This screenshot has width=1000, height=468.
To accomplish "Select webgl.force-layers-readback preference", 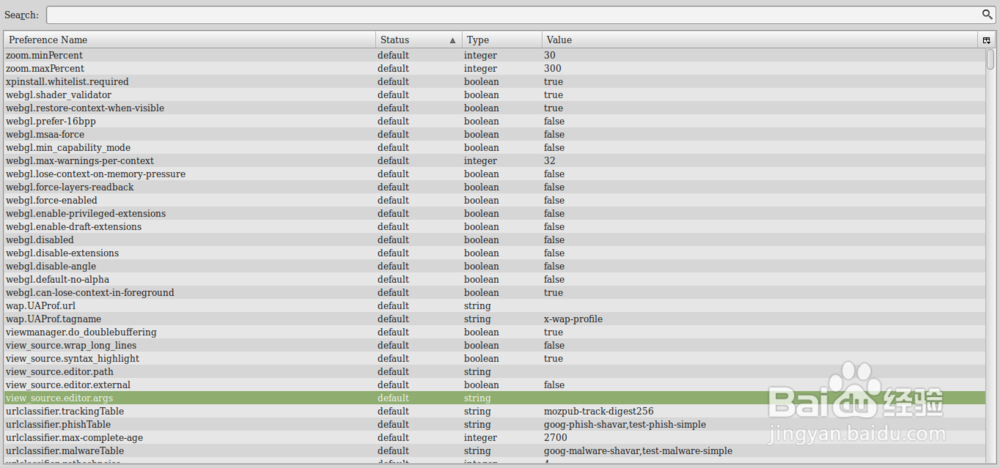I will click(x=494, y=187).
